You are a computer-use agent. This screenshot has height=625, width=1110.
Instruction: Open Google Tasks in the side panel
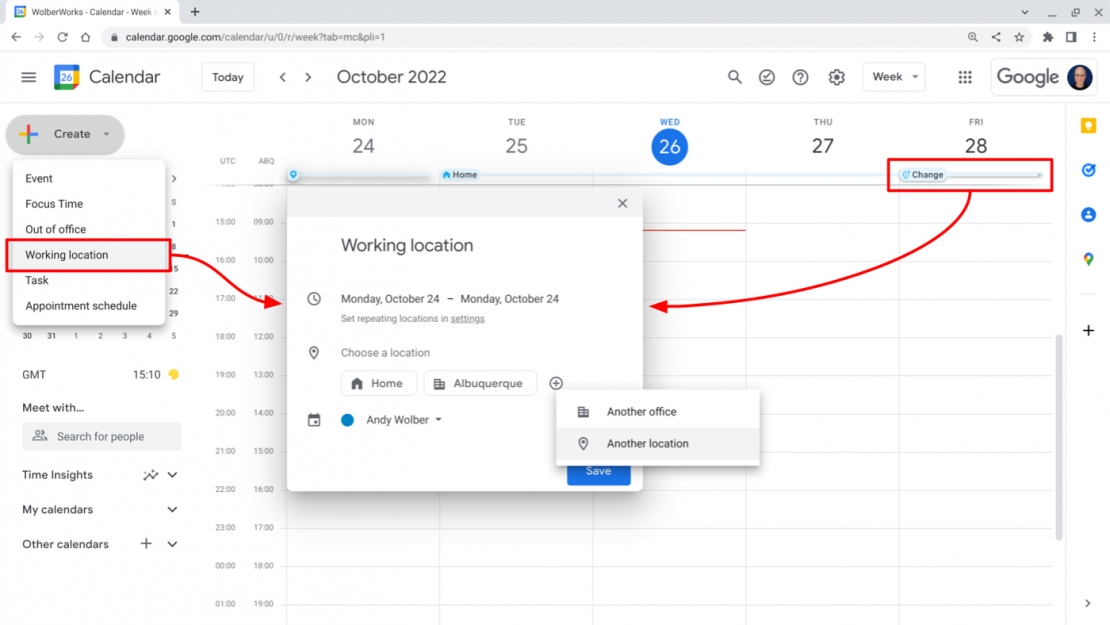click(1088, 170)
